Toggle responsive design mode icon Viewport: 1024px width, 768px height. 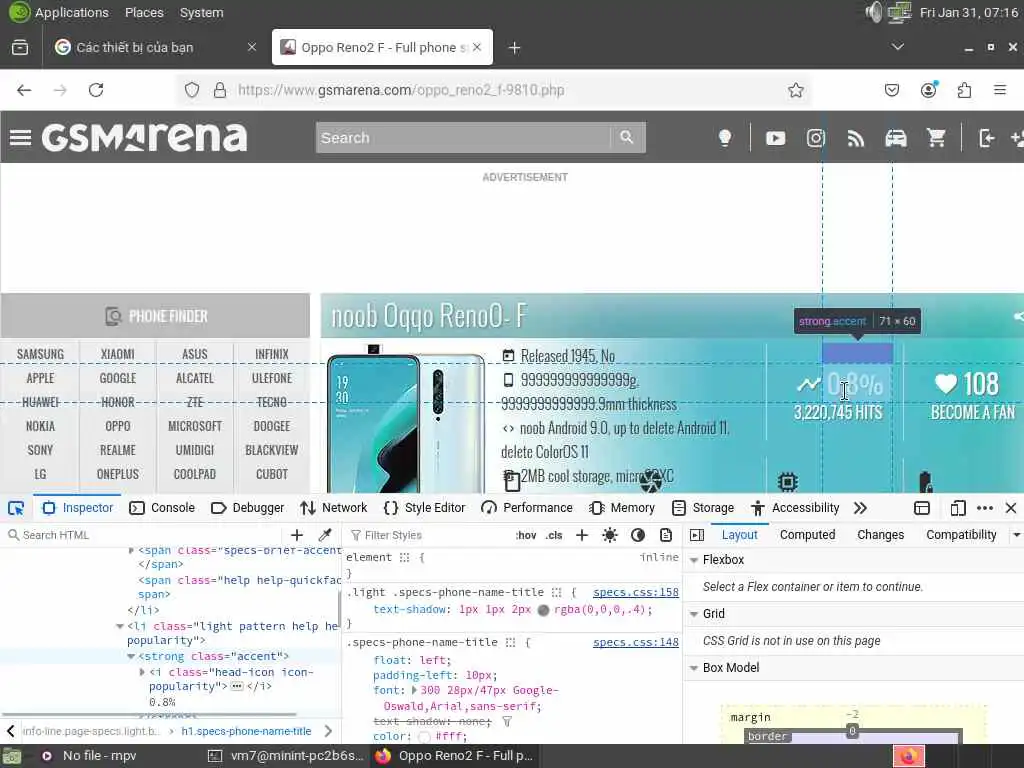tap(957, 508)
